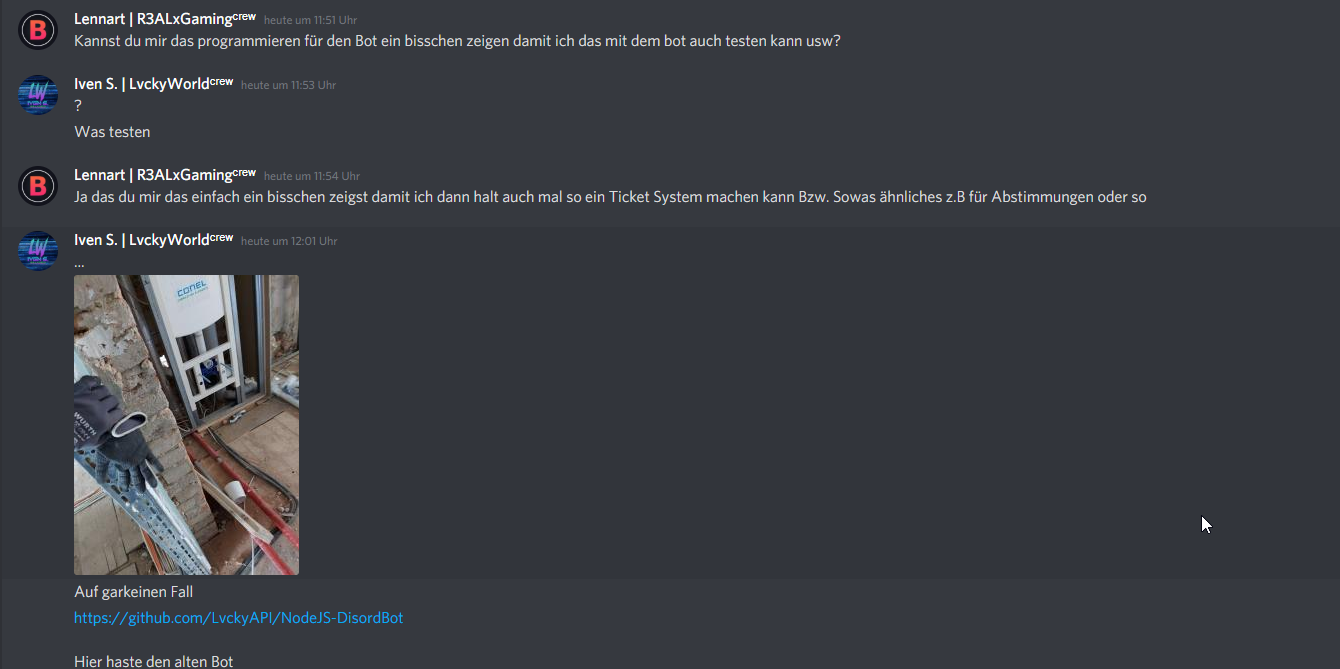
Task: Click the 'heute um 11:54 Uhr' timestamp
Action: (310, 176)
